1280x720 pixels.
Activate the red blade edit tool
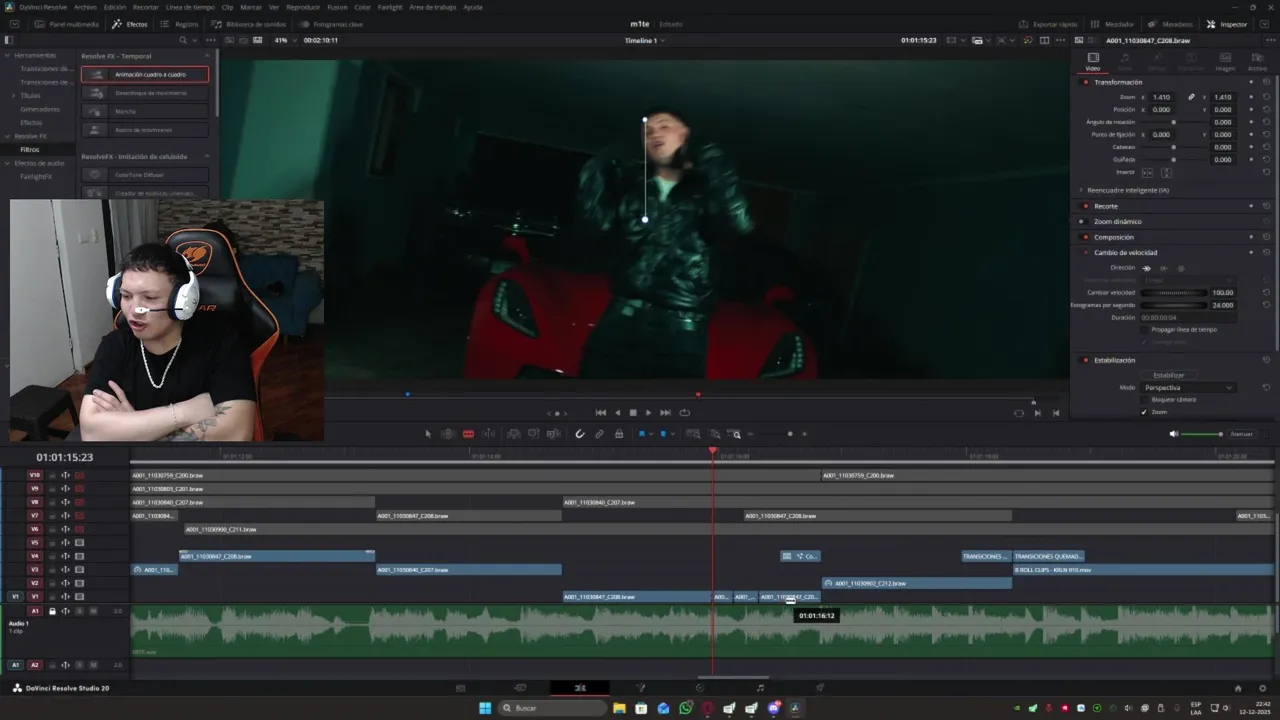point(468,434)
